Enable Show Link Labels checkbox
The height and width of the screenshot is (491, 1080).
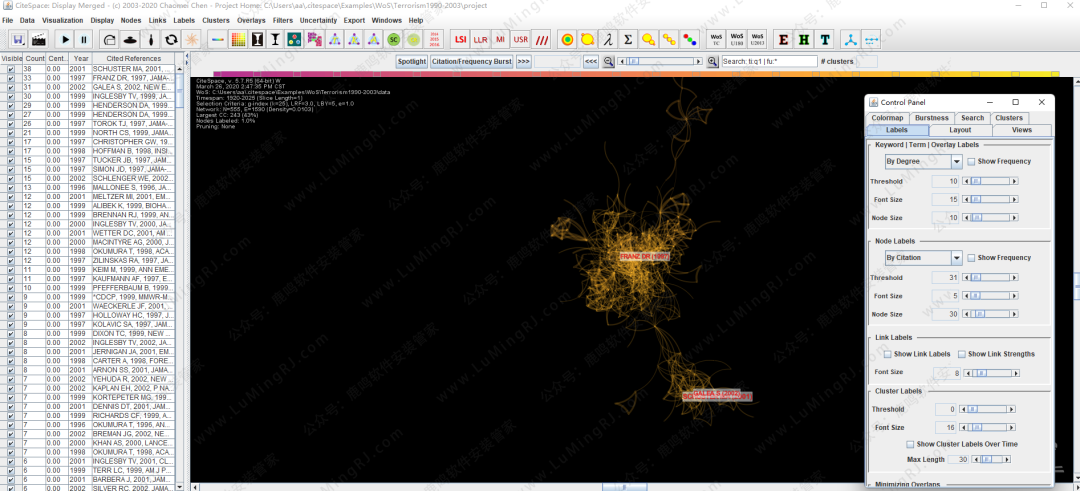pos(887,354)
